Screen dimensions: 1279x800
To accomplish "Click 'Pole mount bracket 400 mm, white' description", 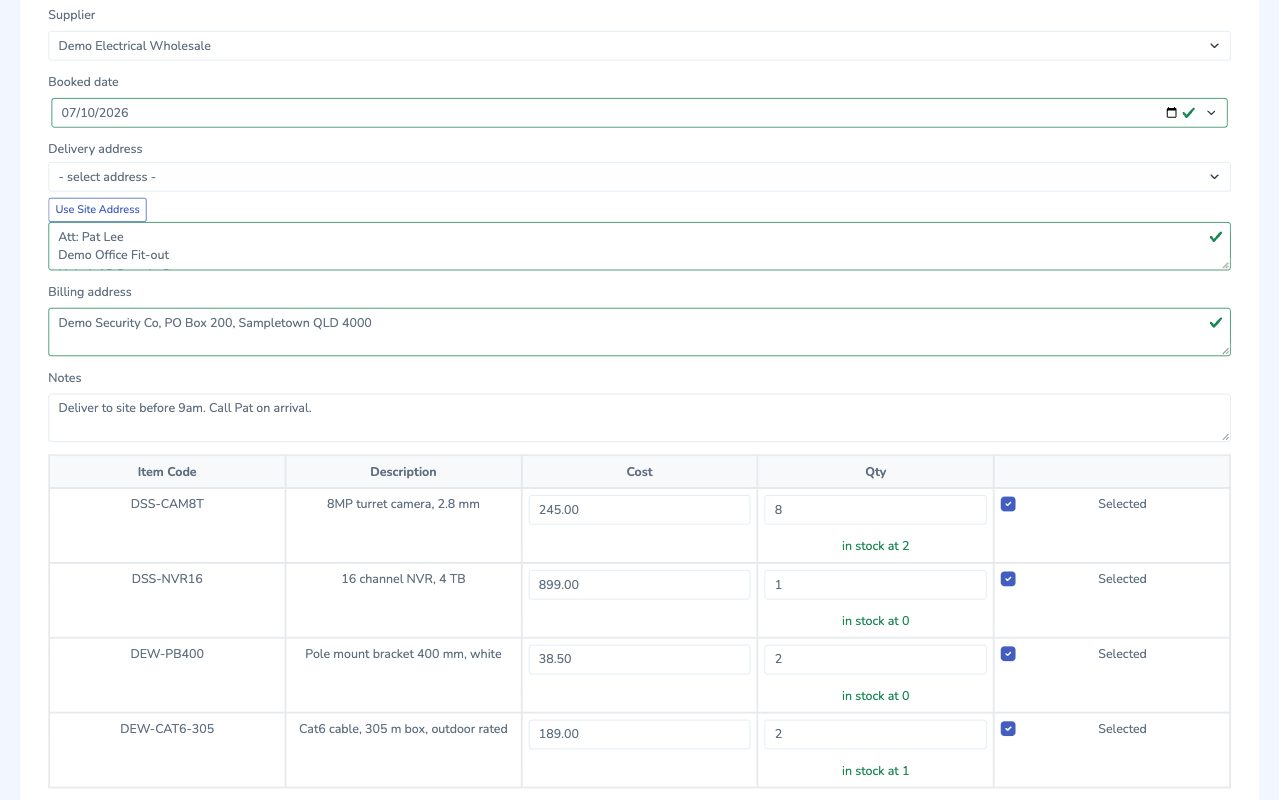I will click(x=403, y=654).
